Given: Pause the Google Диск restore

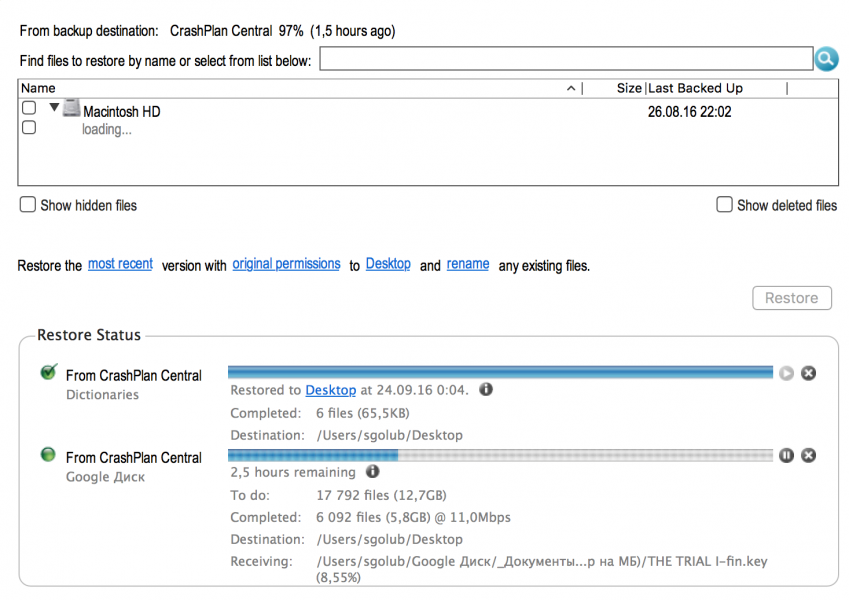Looking at the screenshot, I should (787, 455).
